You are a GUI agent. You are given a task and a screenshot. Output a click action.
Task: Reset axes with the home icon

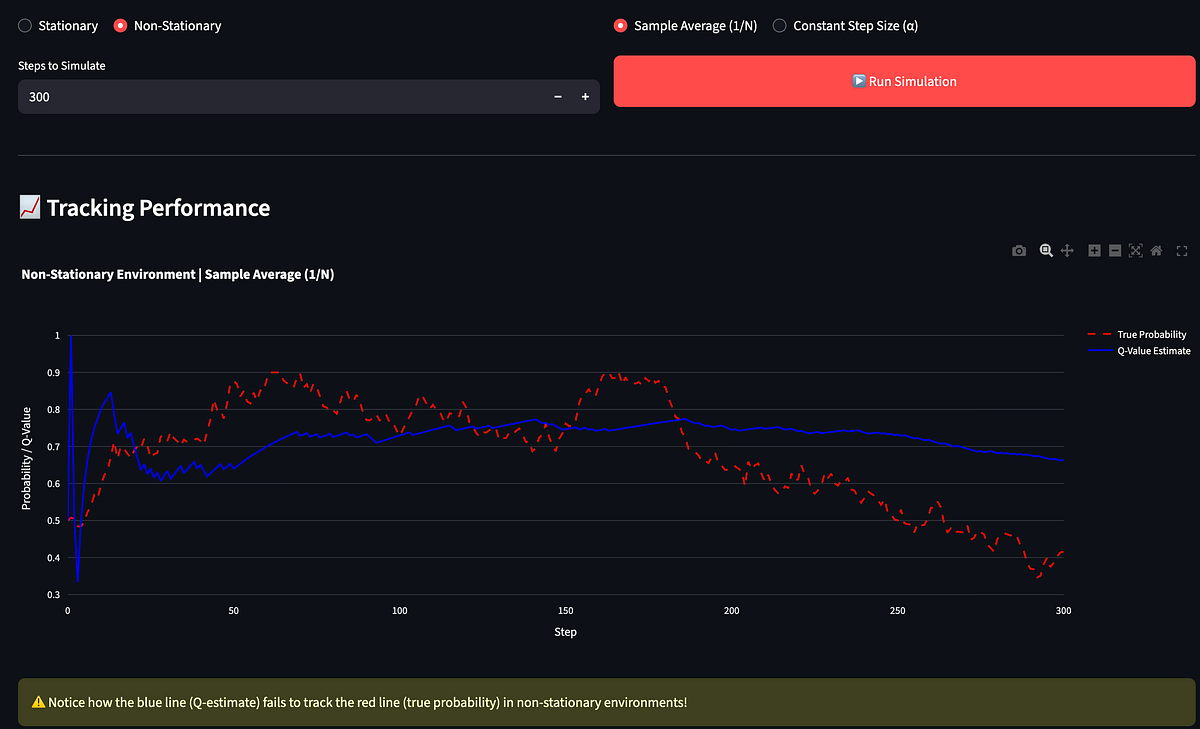coord(1156,251)
